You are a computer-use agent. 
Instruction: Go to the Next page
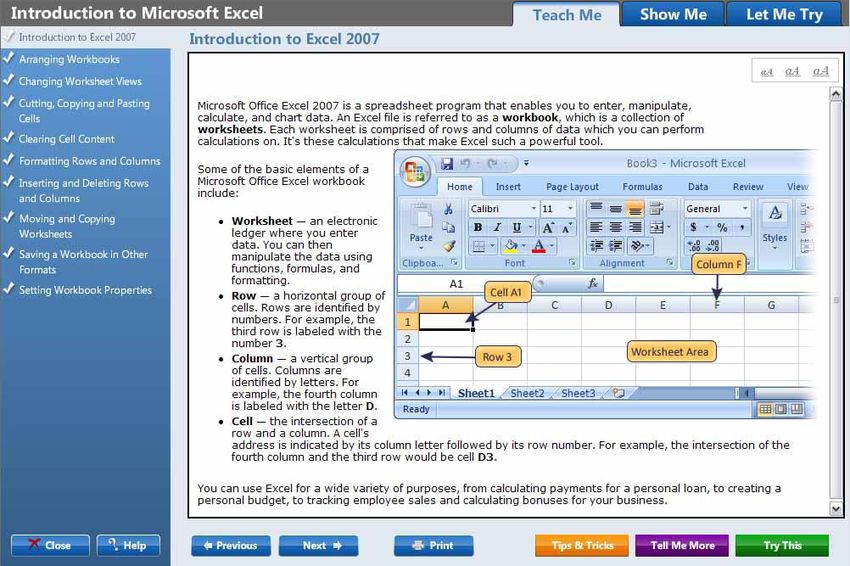pyautogui.click(x=318, y=546)
